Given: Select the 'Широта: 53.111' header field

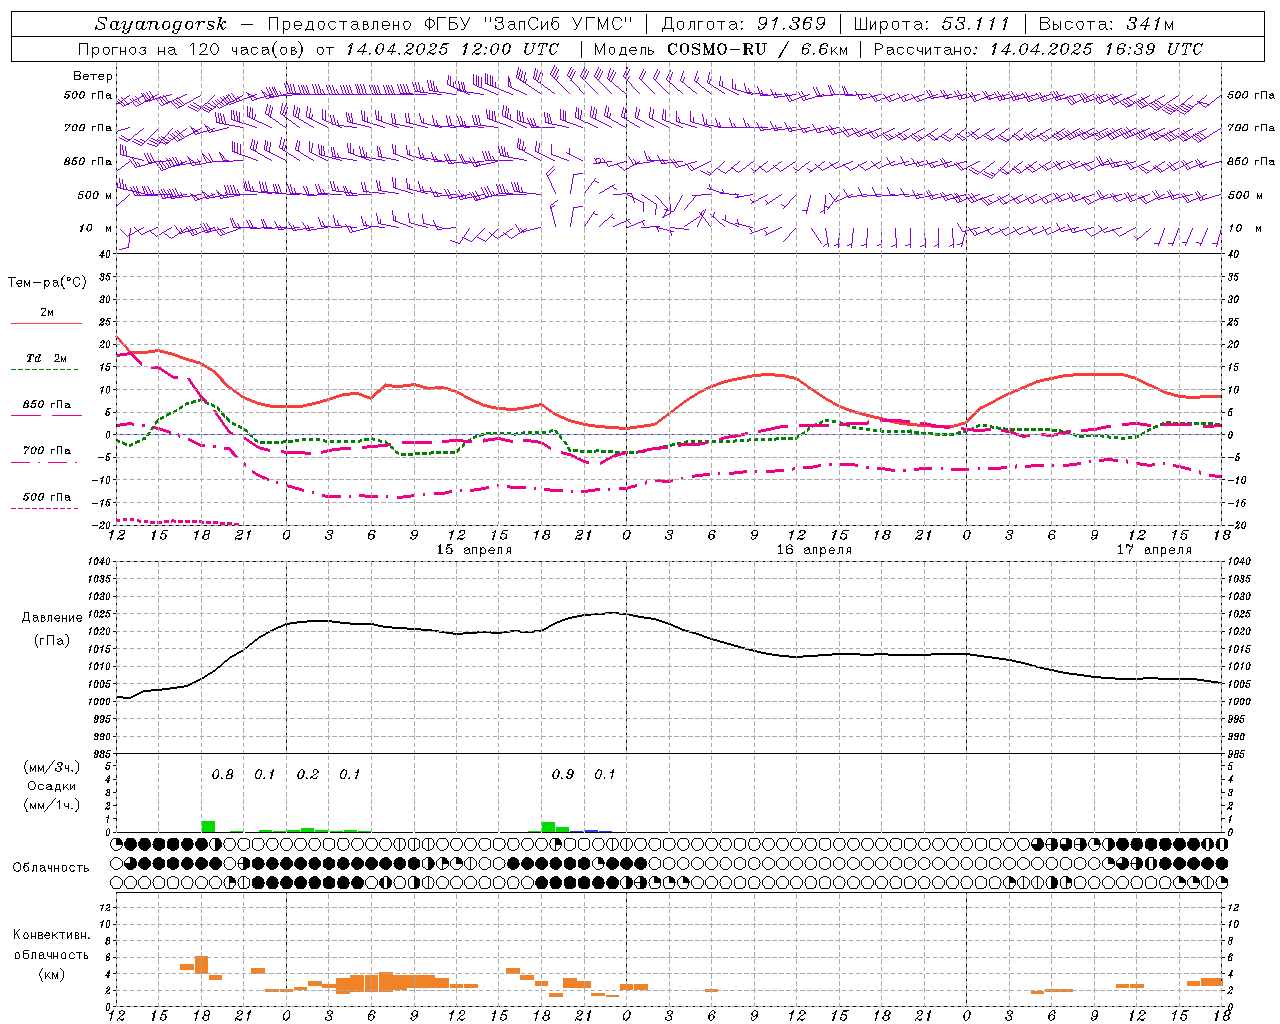Looking at the screenshot, I should (932, 24).
